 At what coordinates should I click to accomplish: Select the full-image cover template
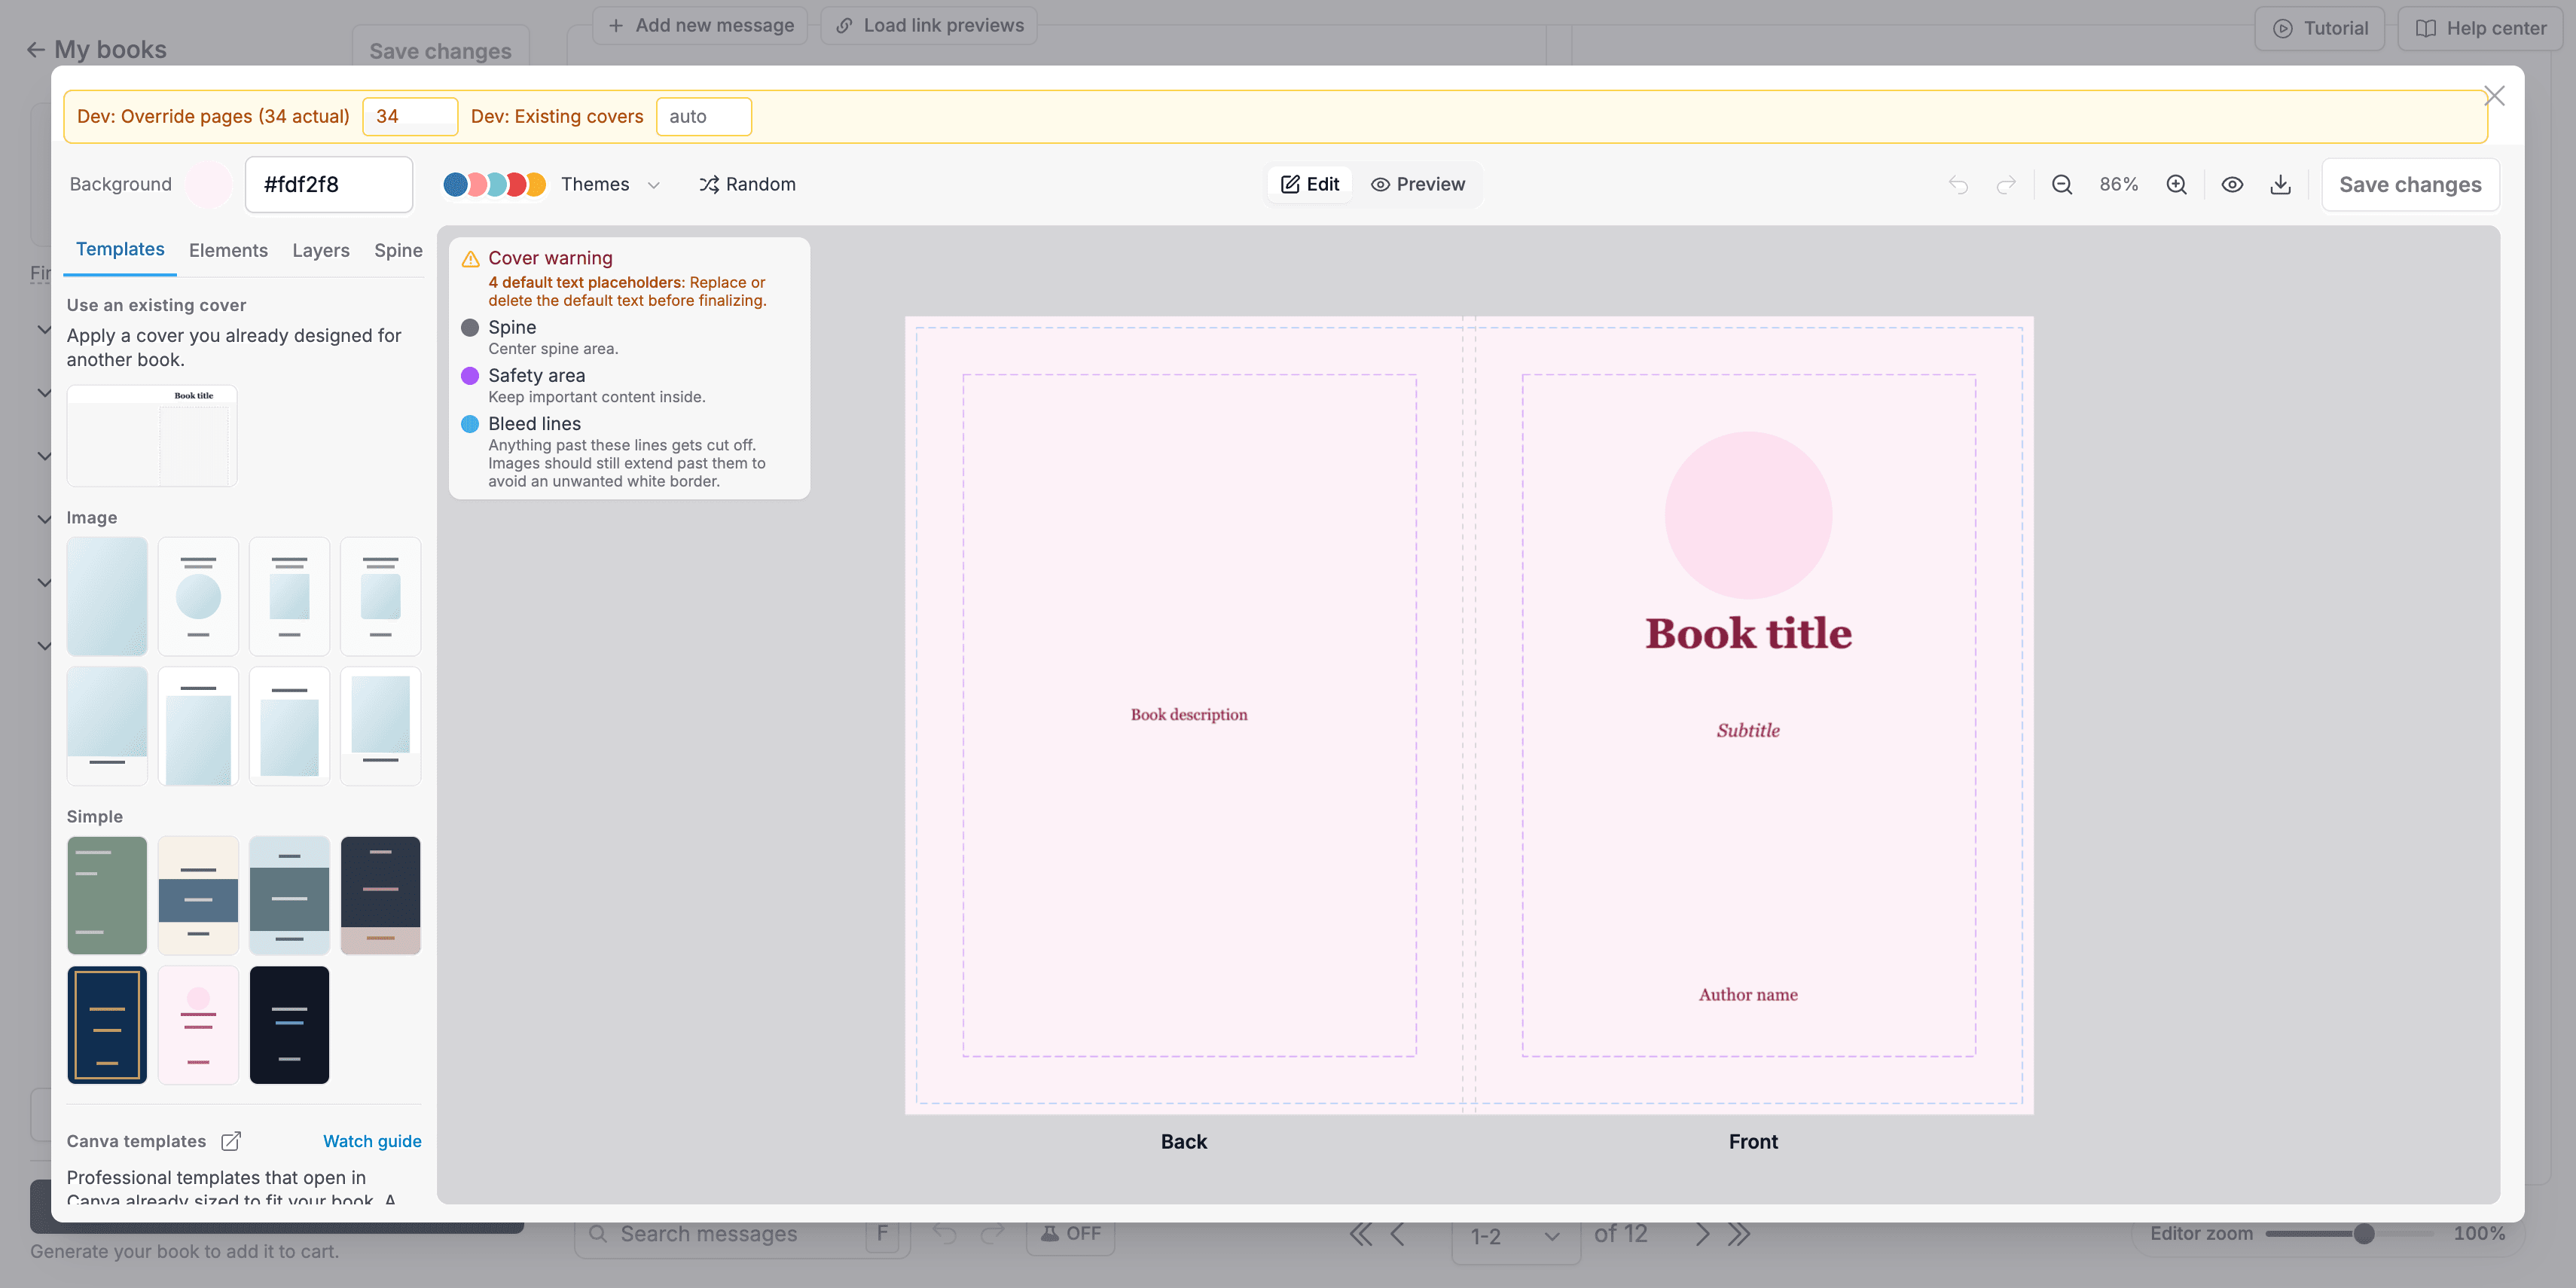click(107, 596)
